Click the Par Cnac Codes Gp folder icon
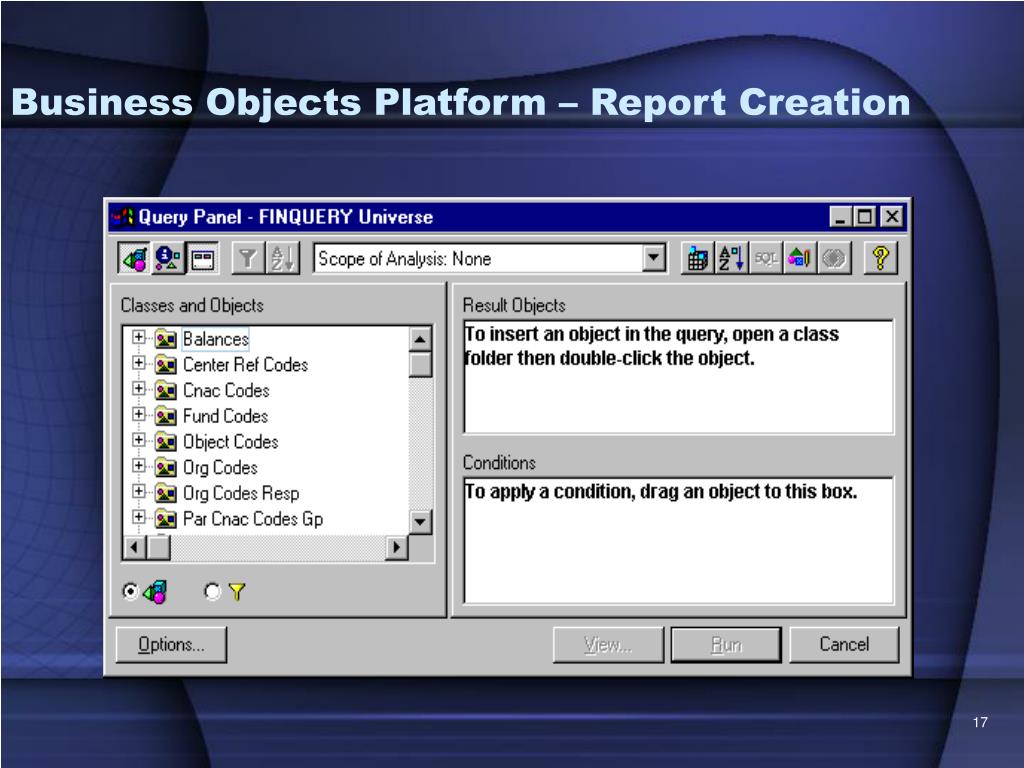Screen dimensions: 1024x768 pyautogui.click(x=166, y=519)
